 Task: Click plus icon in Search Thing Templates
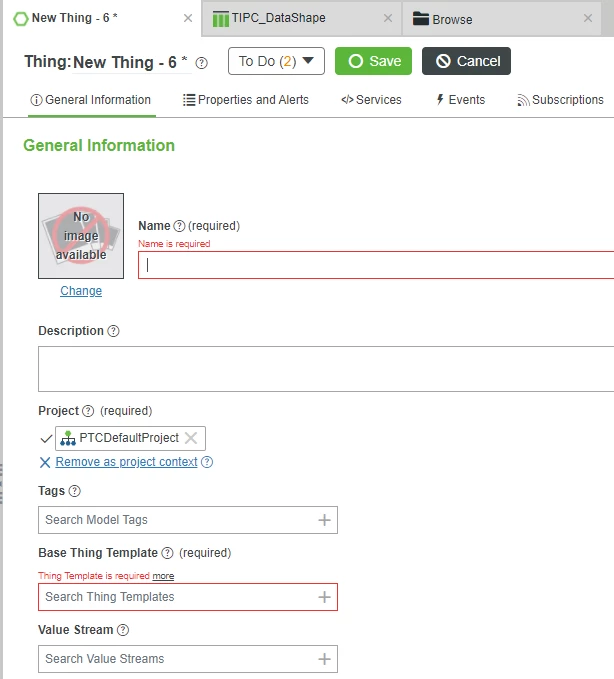(324, 597)
